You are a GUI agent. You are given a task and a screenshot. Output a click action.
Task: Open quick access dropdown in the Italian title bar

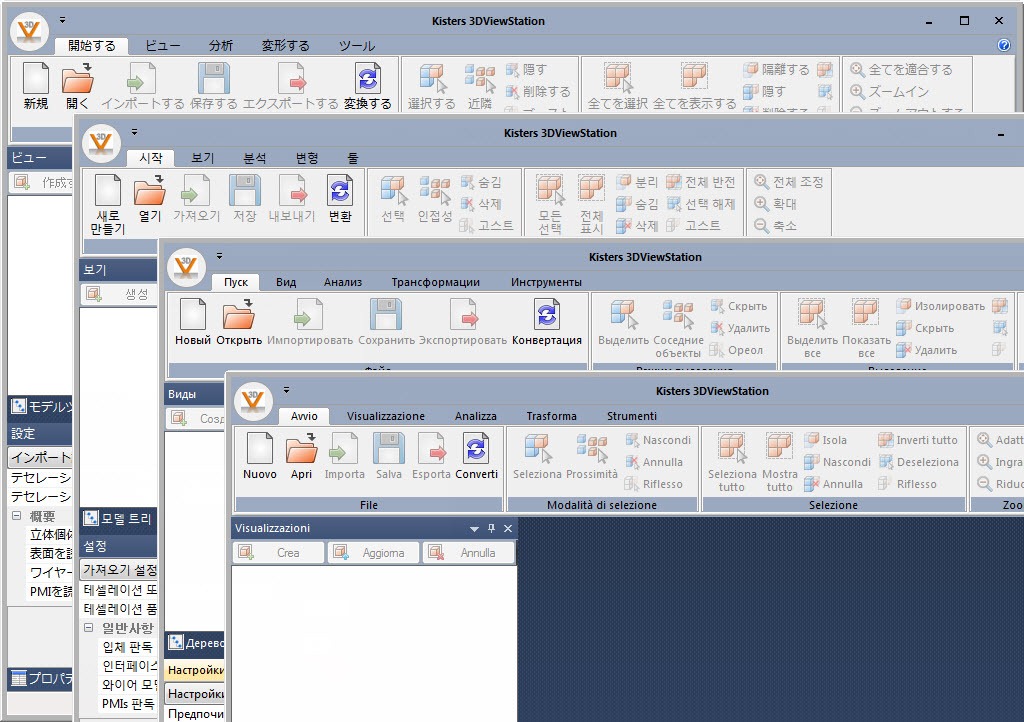[x=286, y=390]
